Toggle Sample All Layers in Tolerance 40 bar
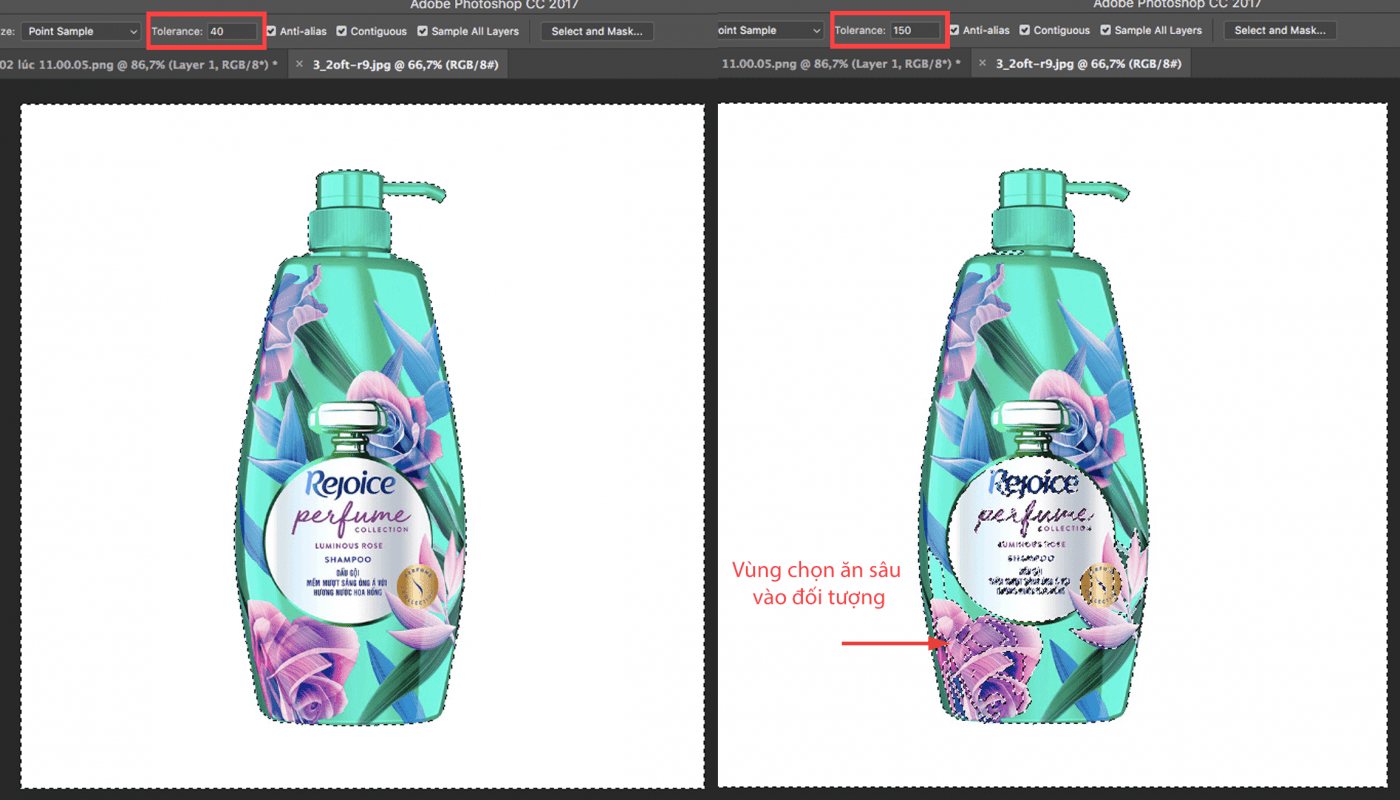 pyautogui.click(x=422, y=31)
